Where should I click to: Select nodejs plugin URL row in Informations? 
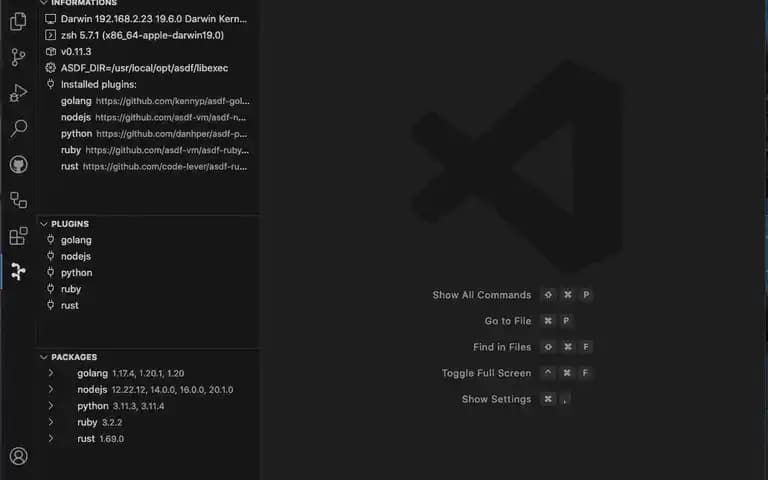coord(148,117)
